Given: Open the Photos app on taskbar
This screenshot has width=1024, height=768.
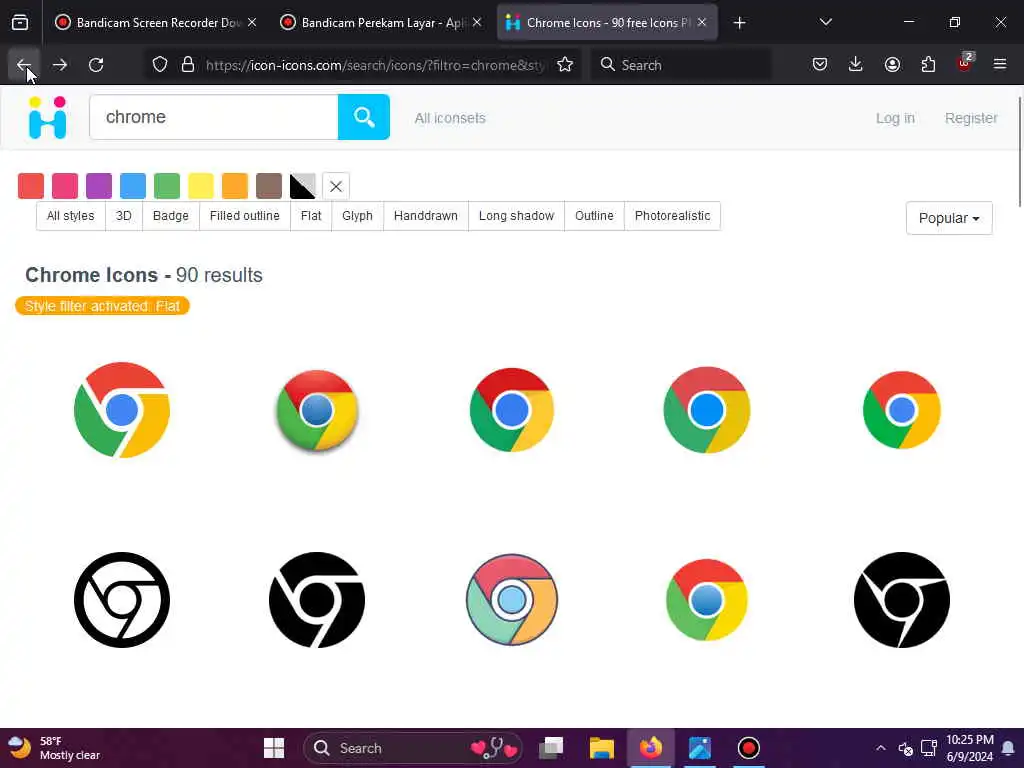Looking at the screenshot, I should click(x=699, y=748).
